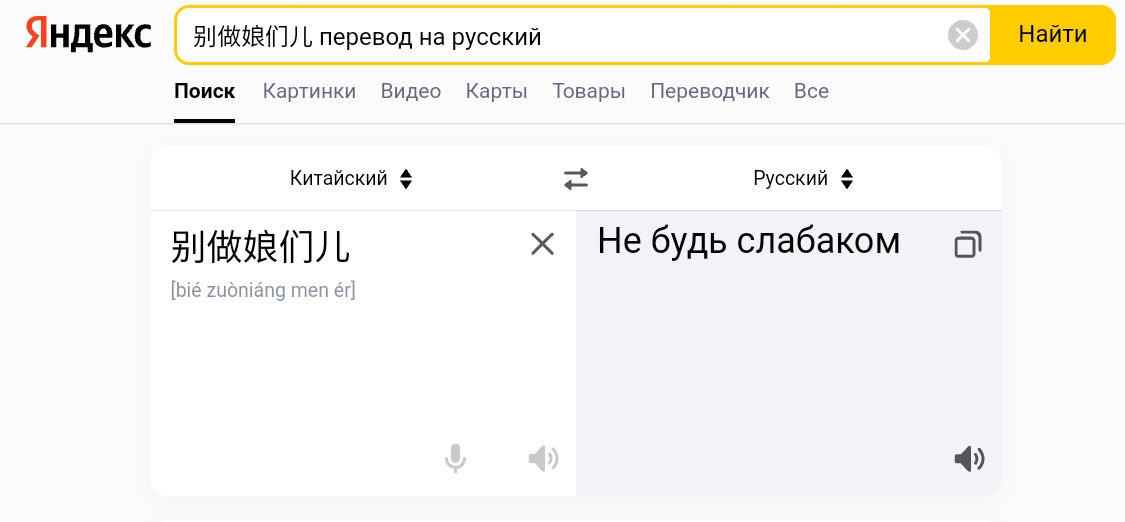Clear the Chinese source text
1125x522 pixels.
(542, 245)
